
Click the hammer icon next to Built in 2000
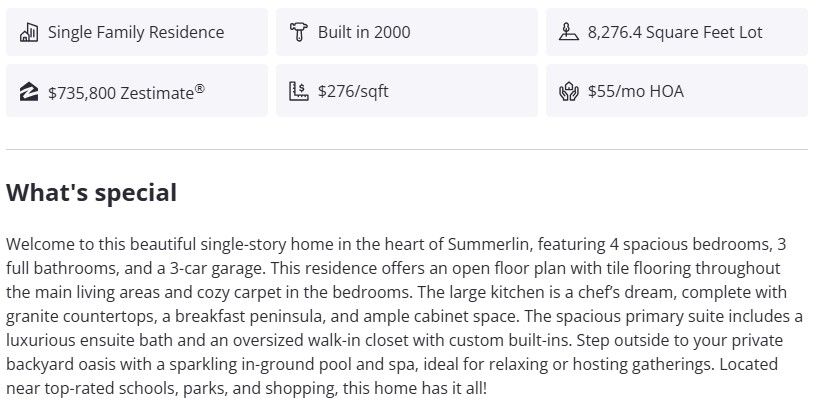pyautogui.click(x=298, y=32)
